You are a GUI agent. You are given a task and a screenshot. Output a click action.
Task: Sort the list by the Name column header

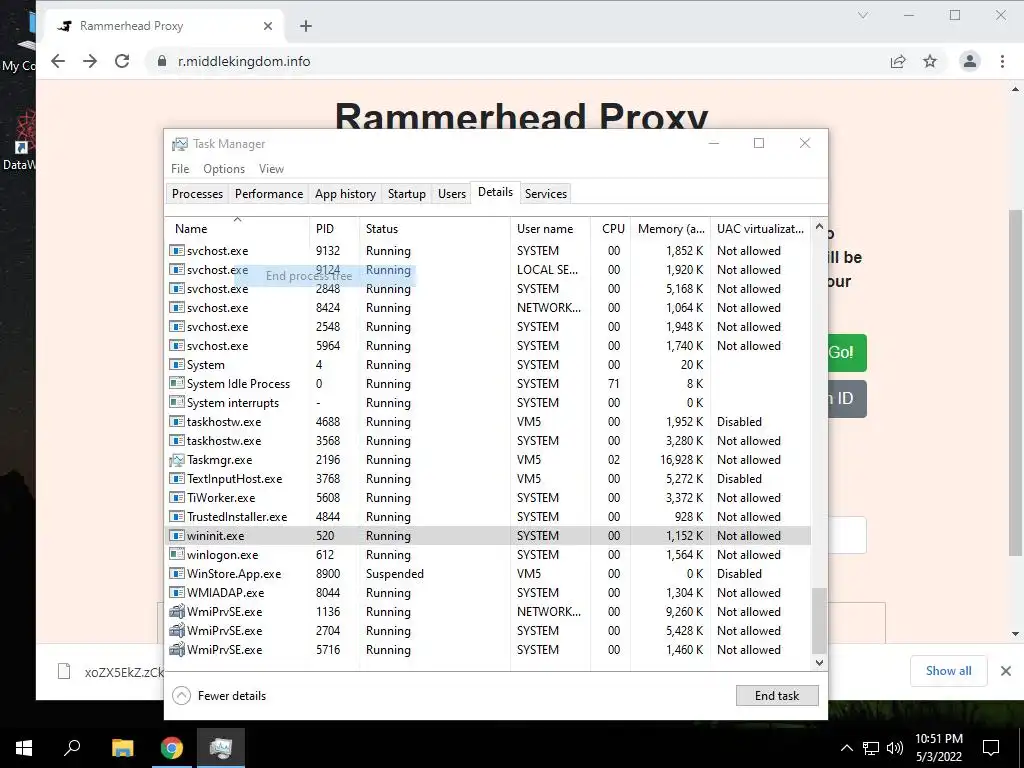pos(237,229)
